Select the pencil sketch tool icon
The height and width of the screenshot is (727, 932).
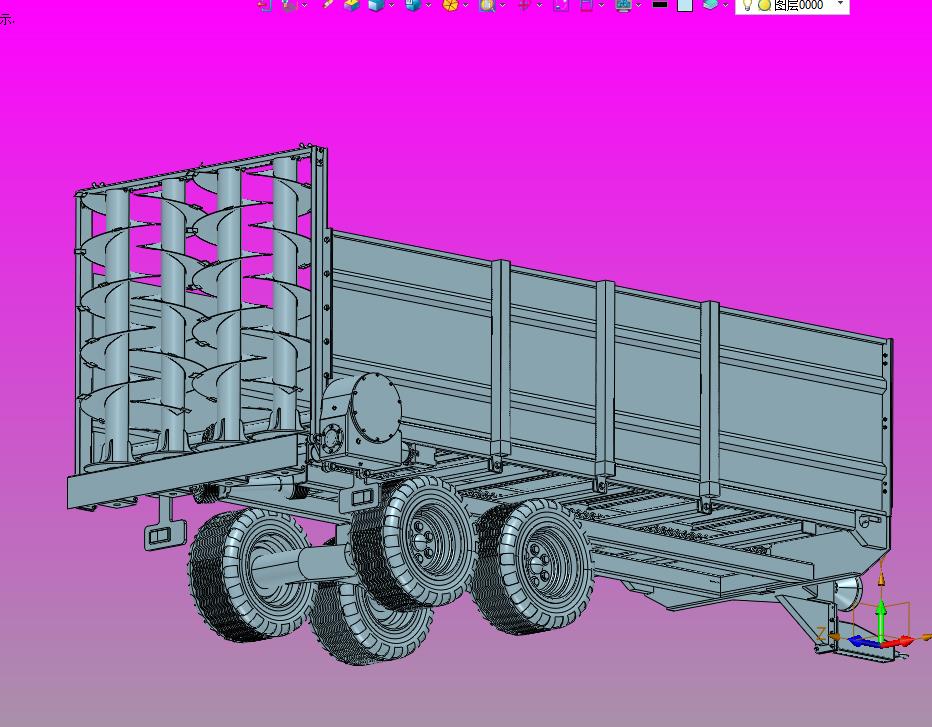click(x=327, y=4)
